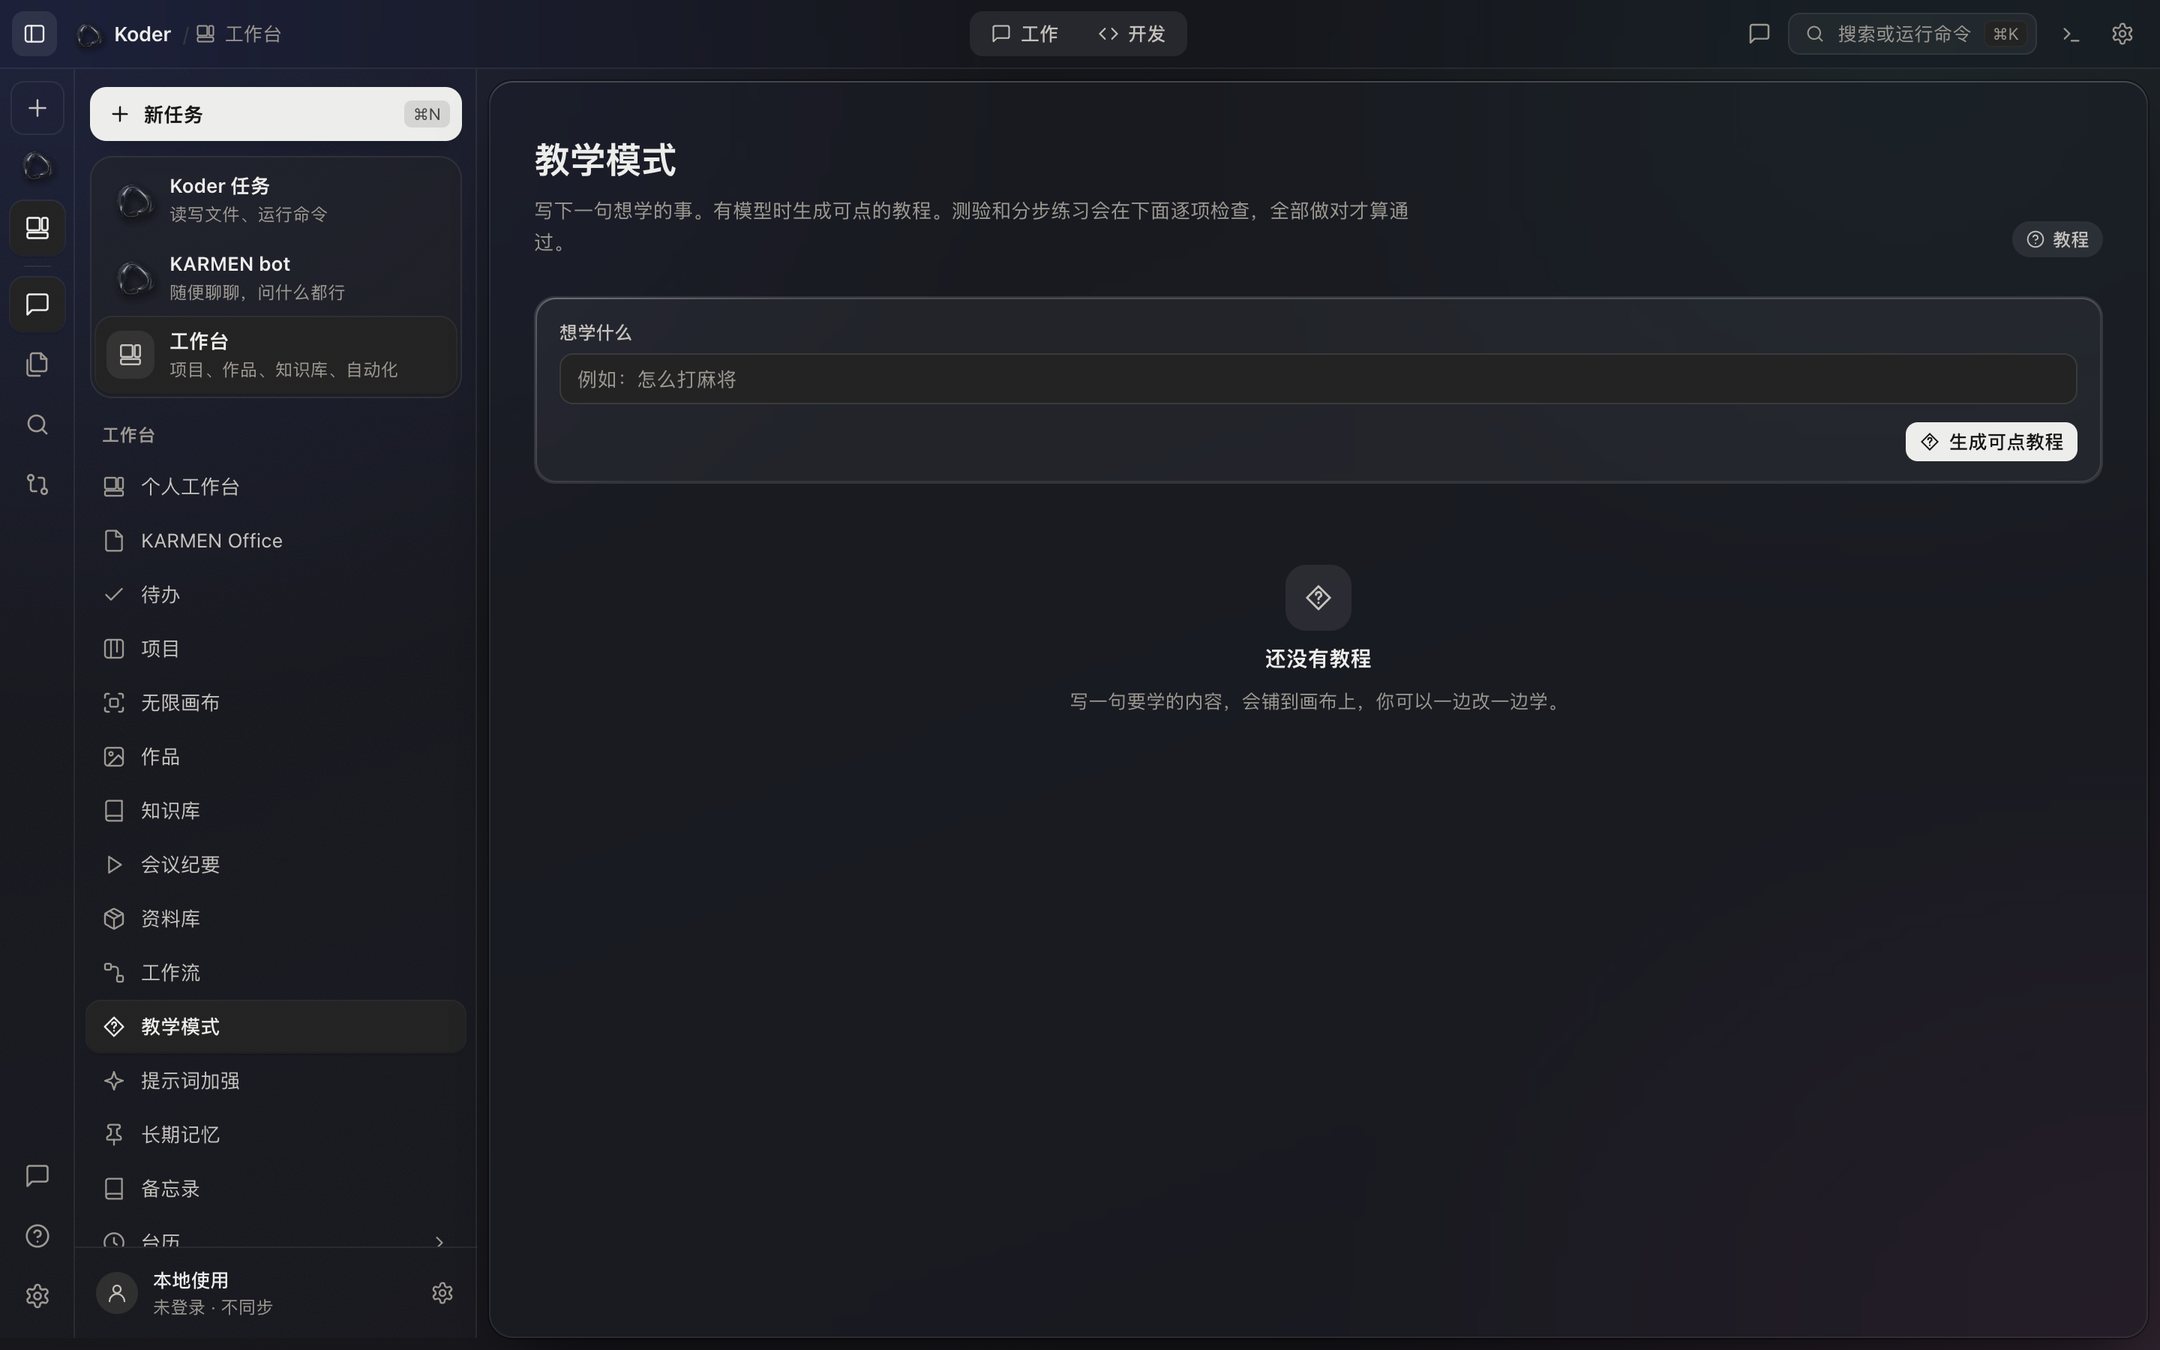Open 无限画布 in sidebar
Viewport: 2160px width, 1350px height.
coord(276,703)
